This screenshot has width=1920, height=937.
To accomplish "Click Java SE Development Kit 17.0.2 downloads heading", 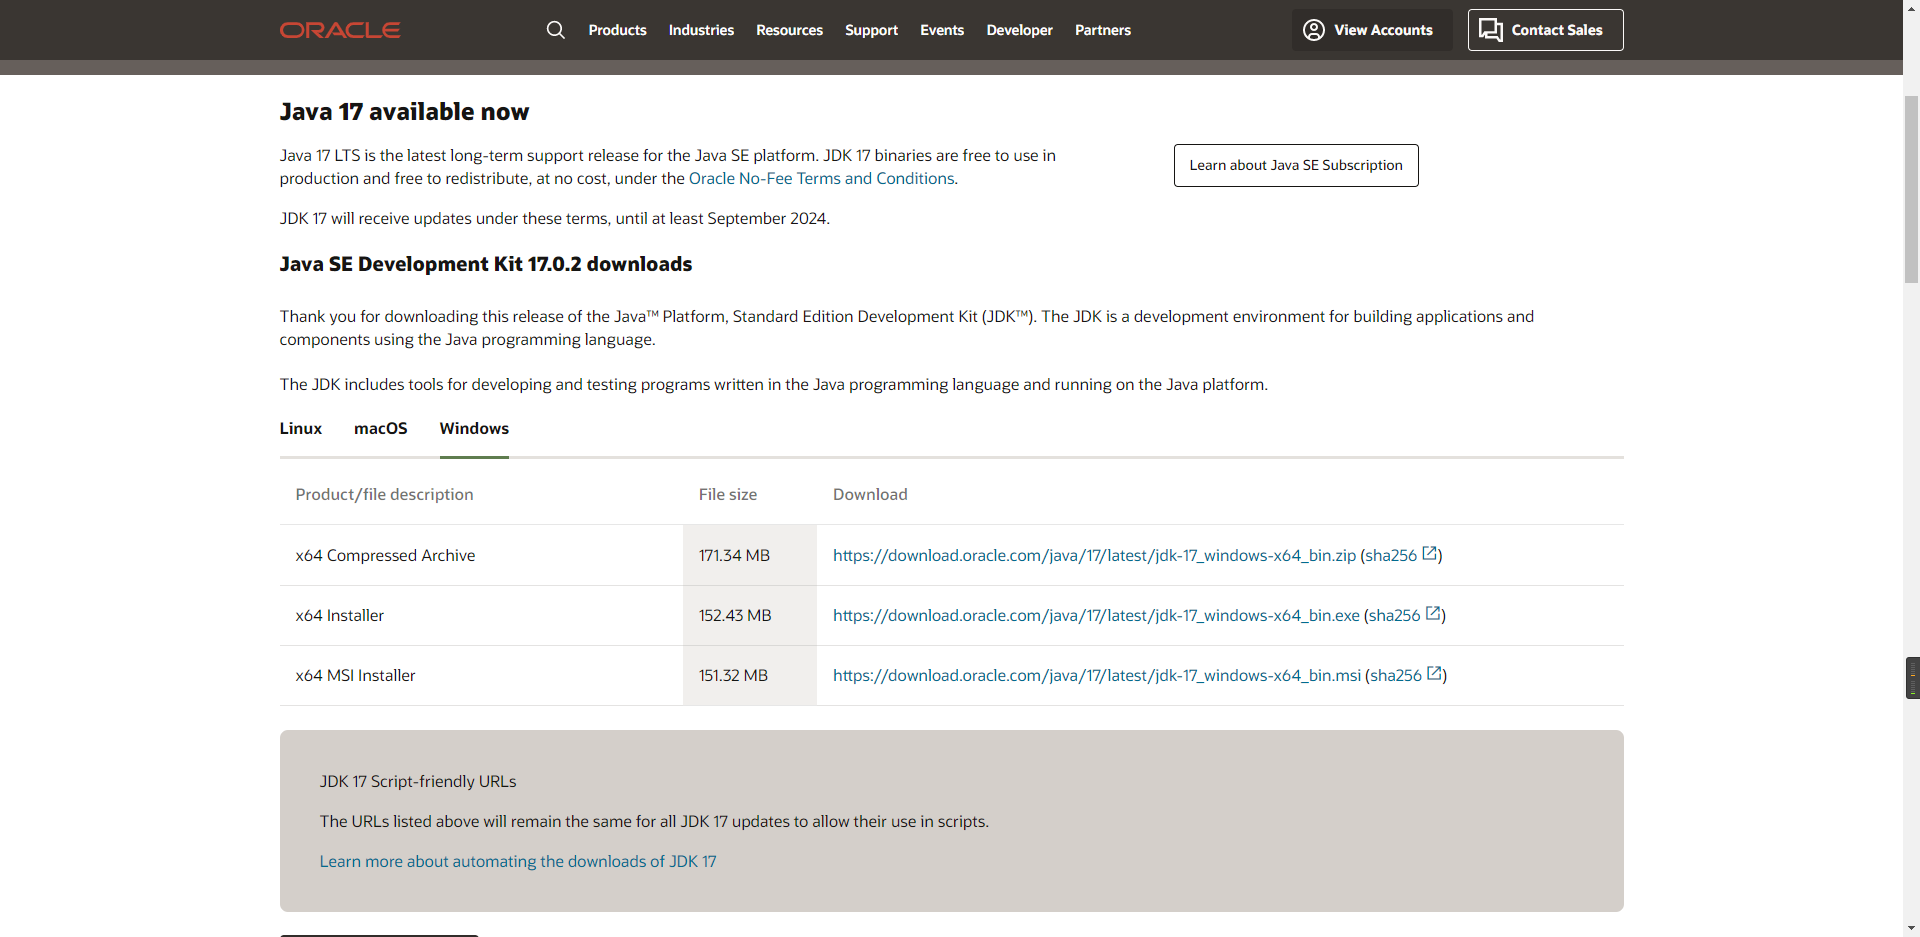I will coord(486,264).
